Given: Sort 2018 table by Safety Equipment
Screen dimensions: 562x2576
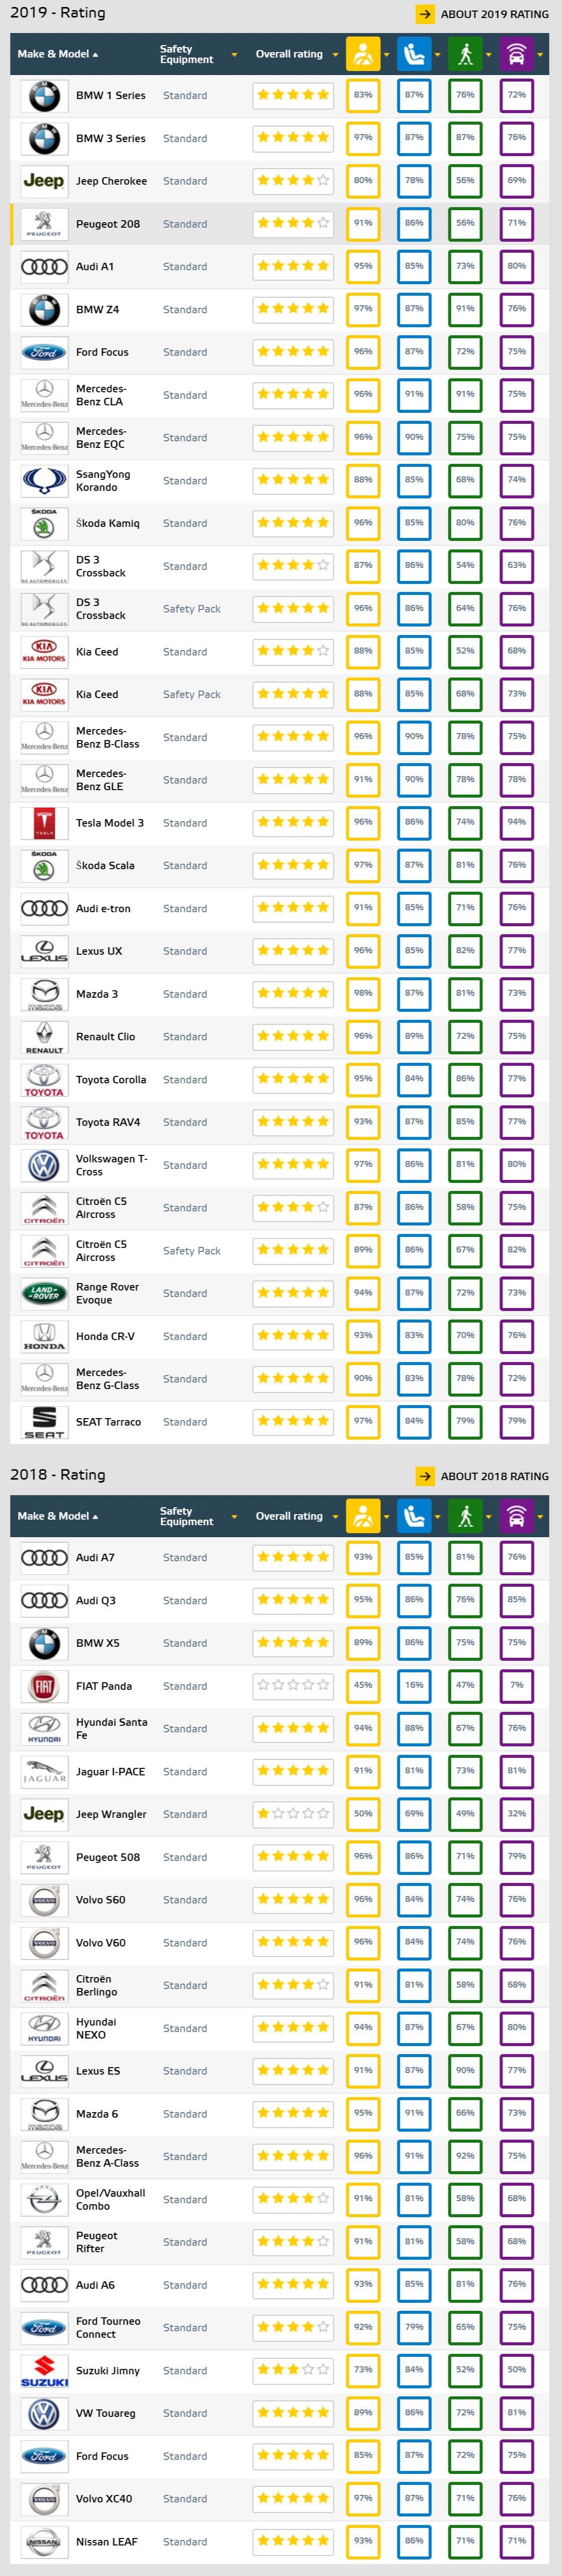Looking at the screenshot, I should 187,1516.
